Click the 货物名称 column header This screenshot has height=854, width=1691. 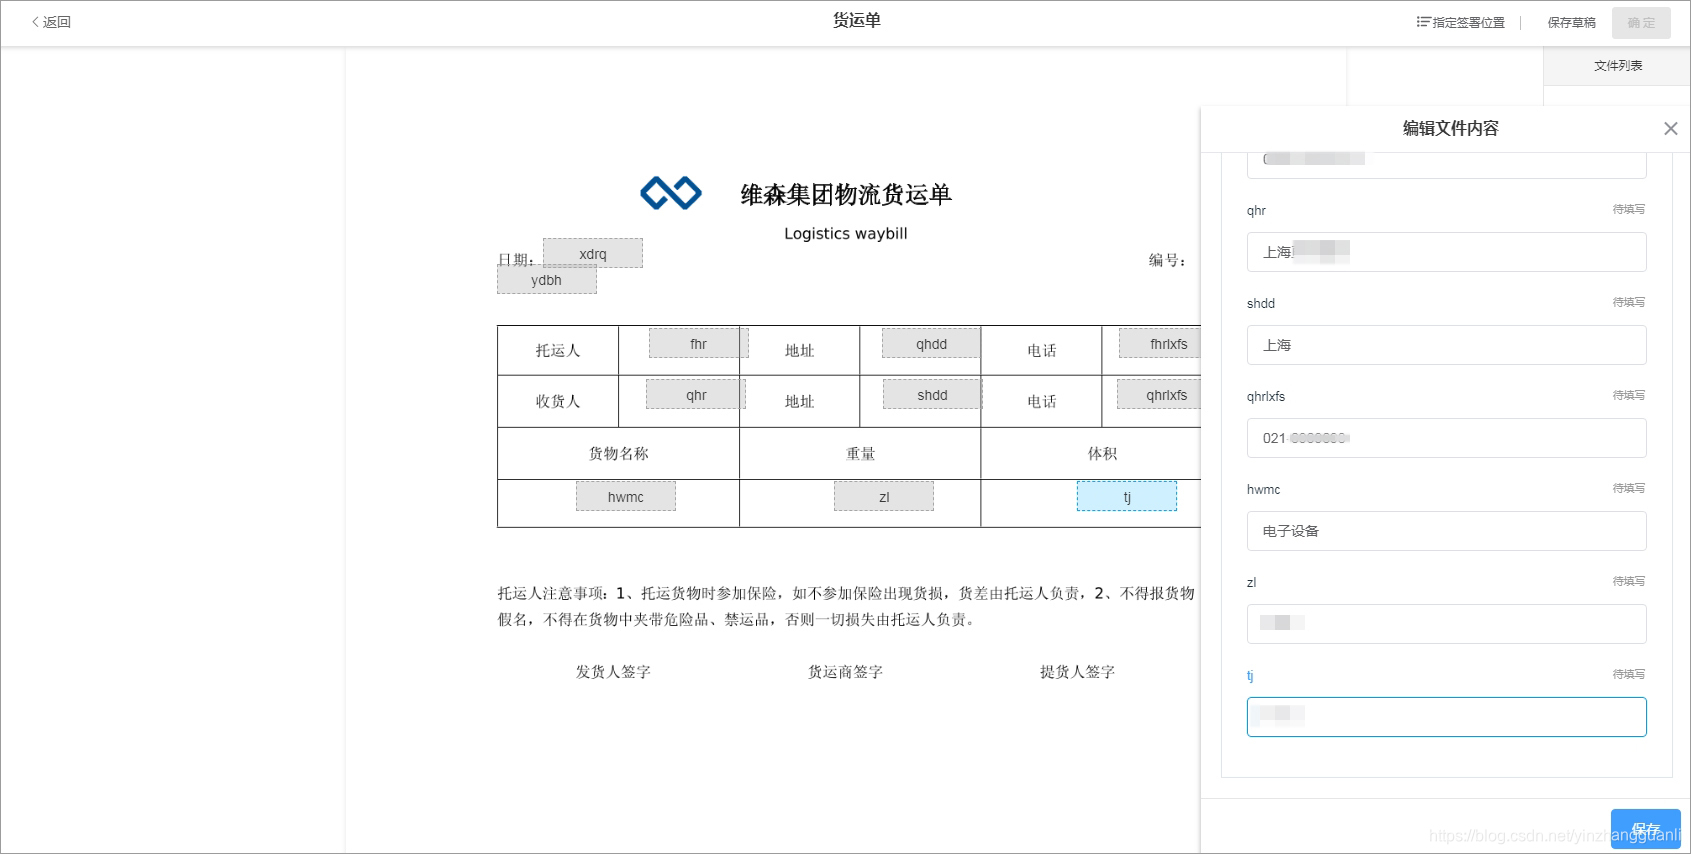click(x=619, y=453)
